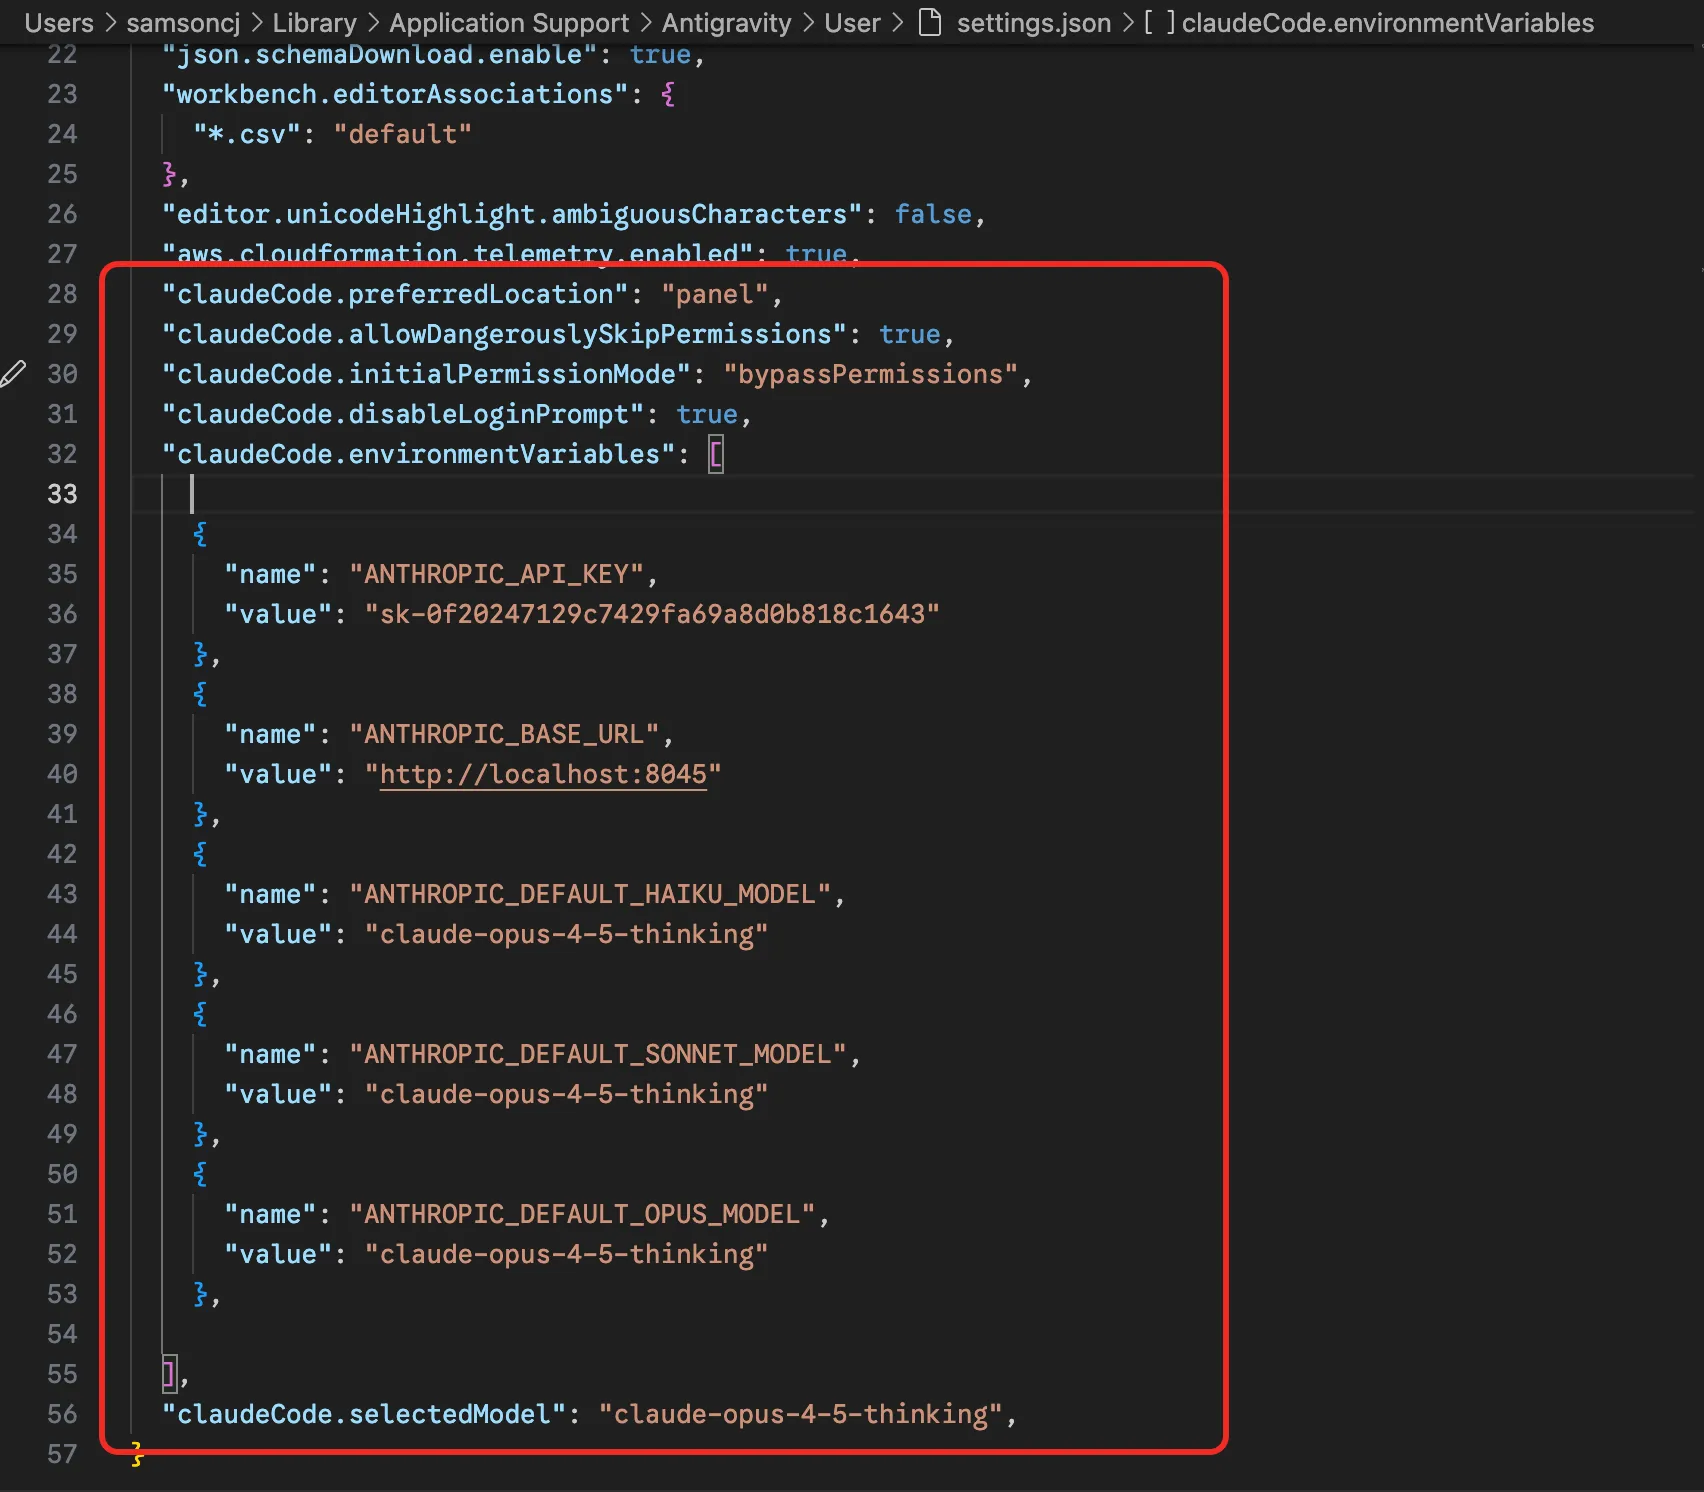The image size is (1704, 1492).
Task: Click the Library breadcrumb folder
Action: tap(314, 22)
